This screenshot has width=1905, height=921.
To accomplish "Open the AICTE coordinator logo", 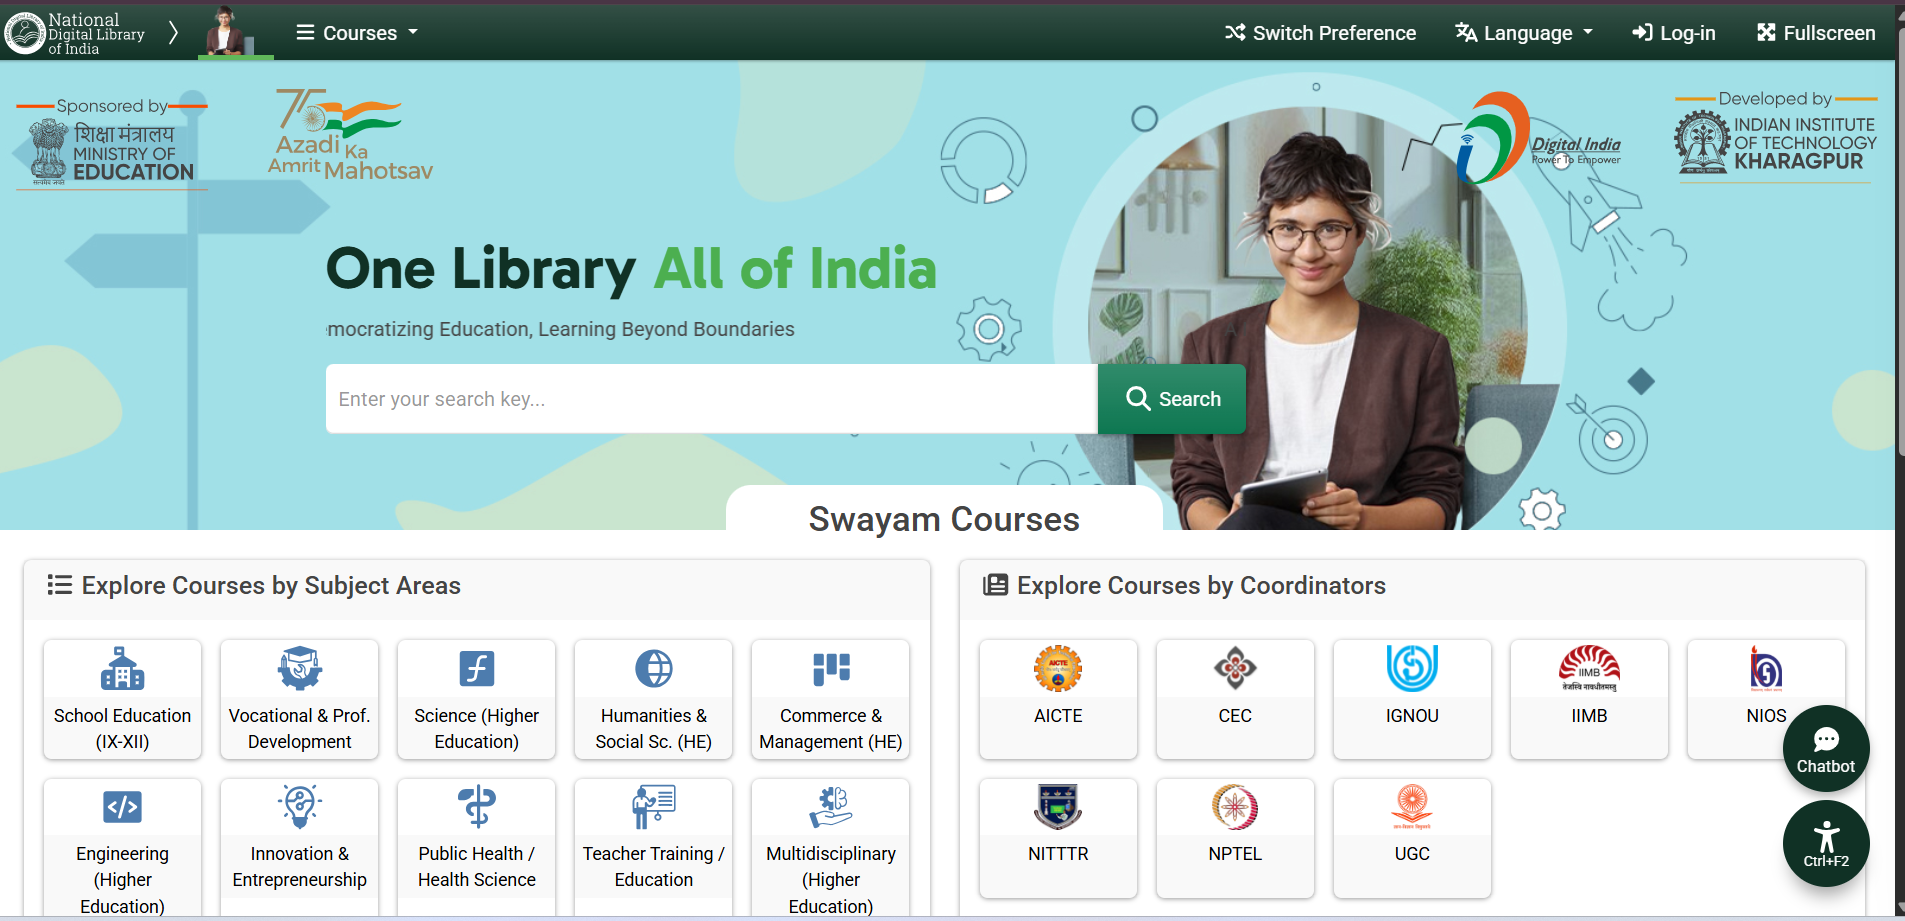I will tap(1058, 669).
